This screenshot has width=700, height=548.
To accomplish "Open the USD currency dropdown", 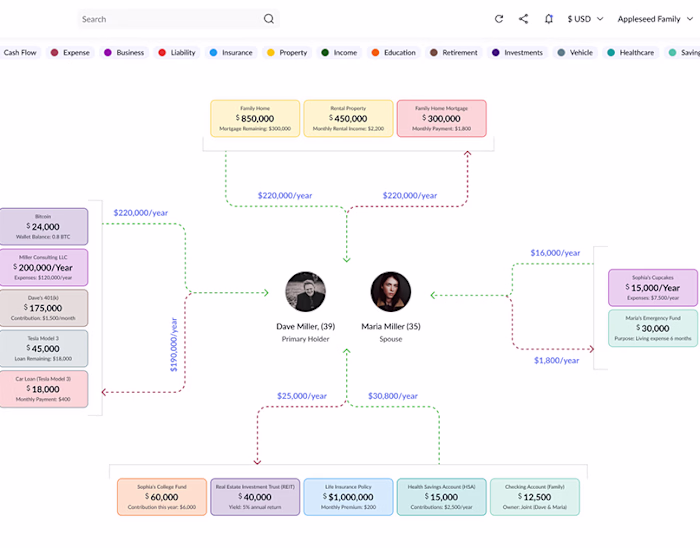I will (x=585, y=19).
